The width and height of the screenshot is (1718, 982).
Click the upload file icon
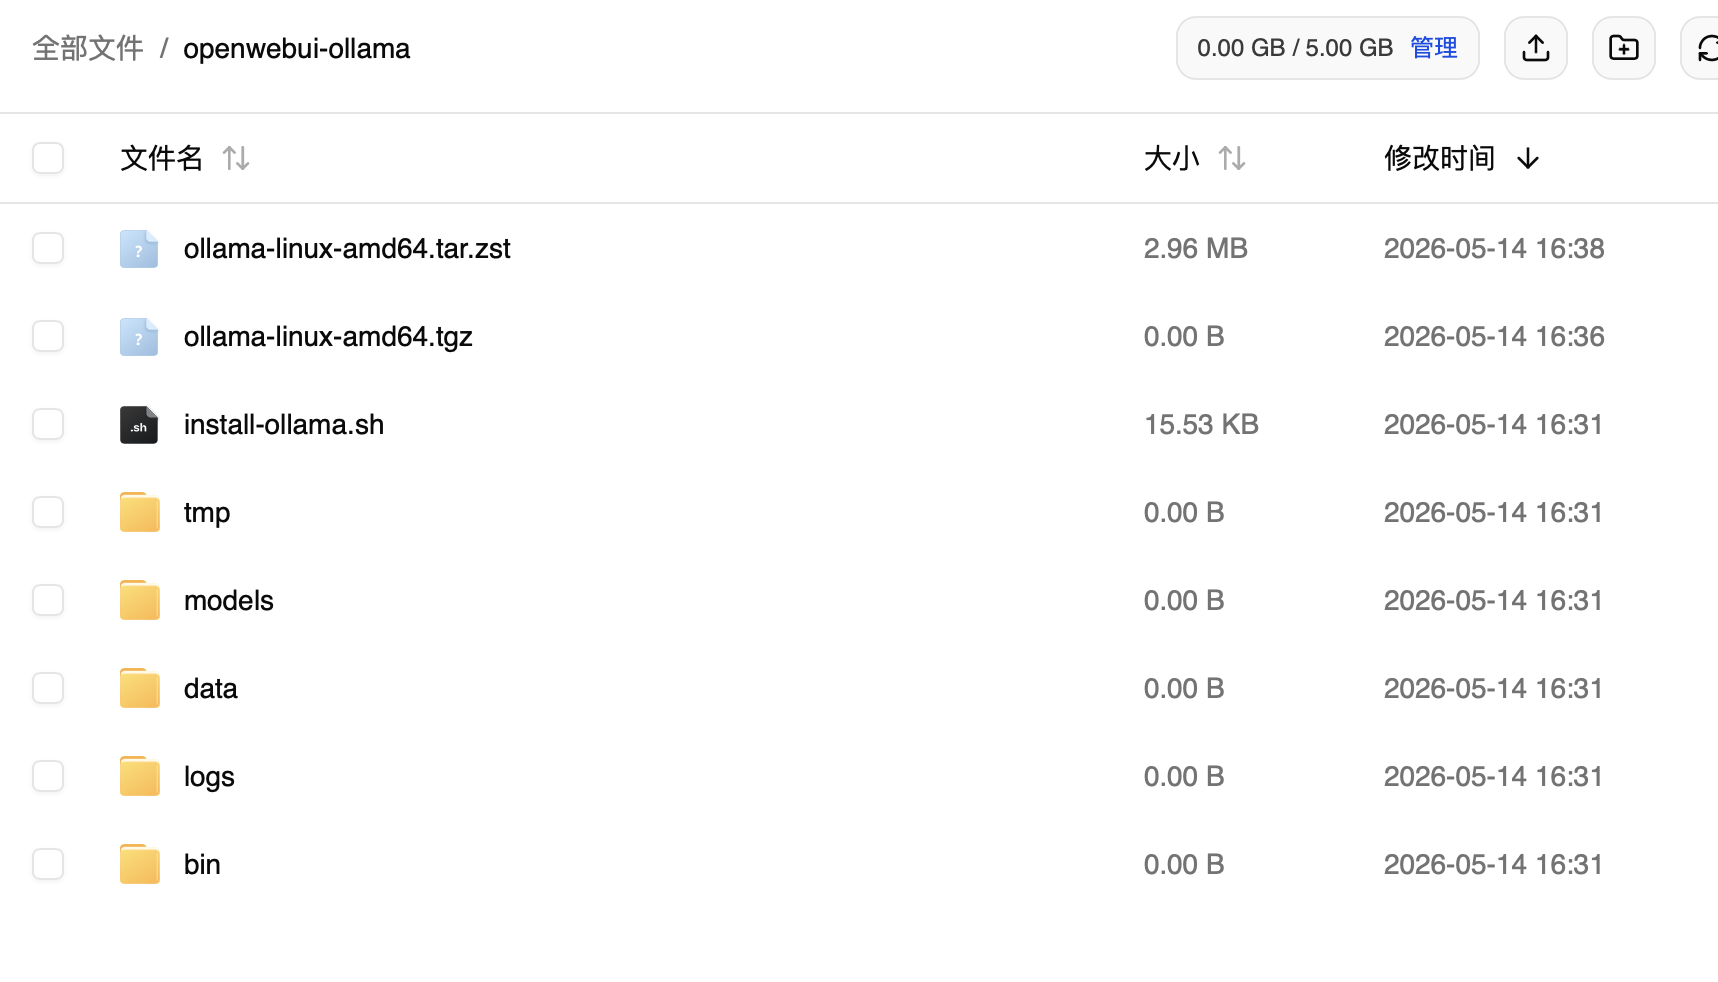click(x=1535, y=48)
